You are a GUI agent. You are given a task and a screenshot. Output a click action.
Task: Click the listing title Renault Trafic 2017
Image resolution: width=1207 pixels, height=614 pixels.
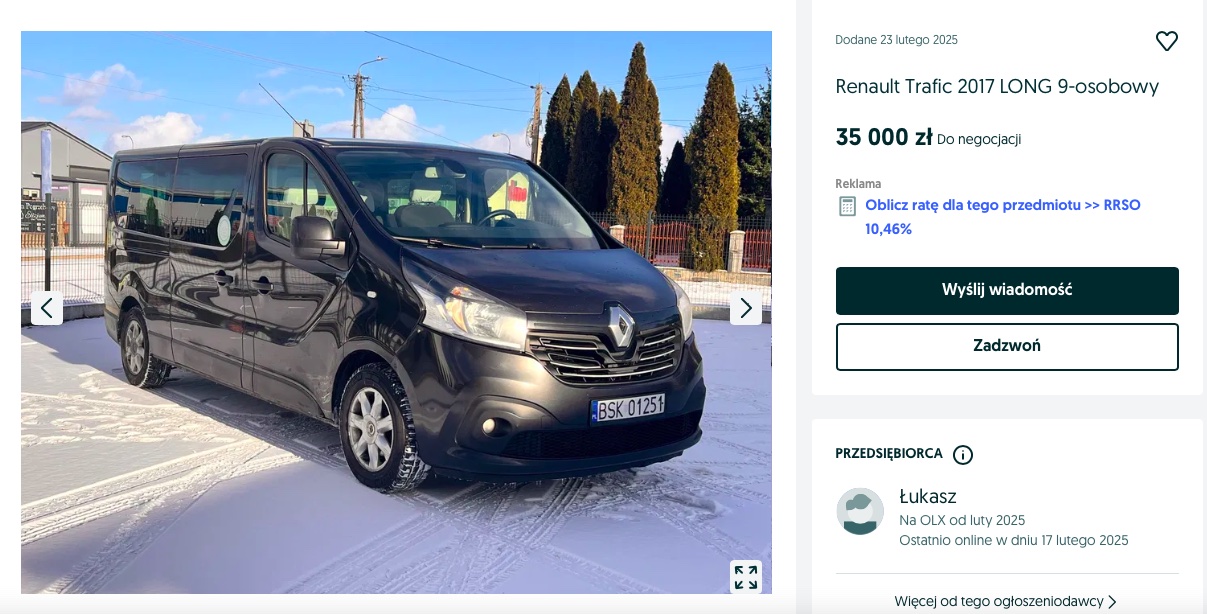(997, 86)
